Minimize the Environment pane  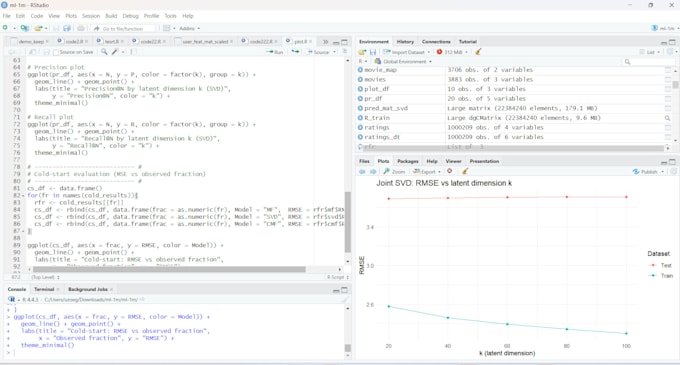pos(664,42)
